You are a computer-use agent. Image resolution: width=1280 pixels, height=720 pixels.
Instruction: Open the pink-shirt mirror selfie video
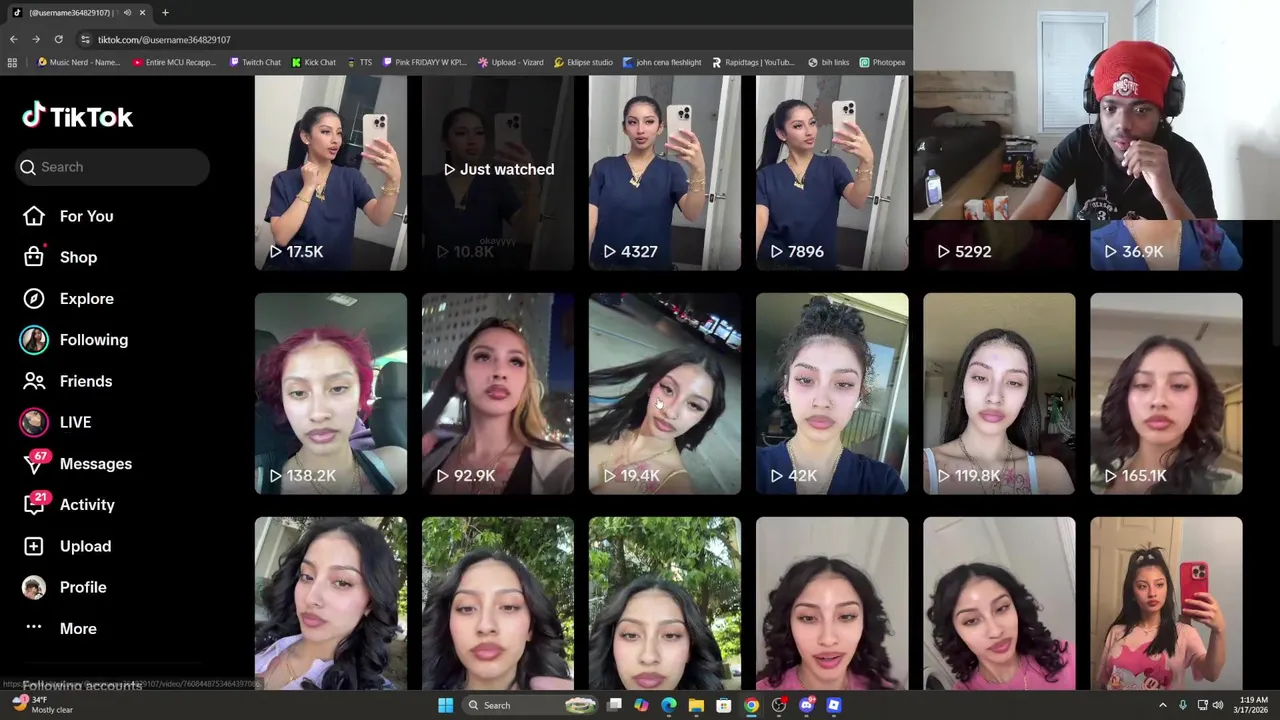[x=1166, y=603]
